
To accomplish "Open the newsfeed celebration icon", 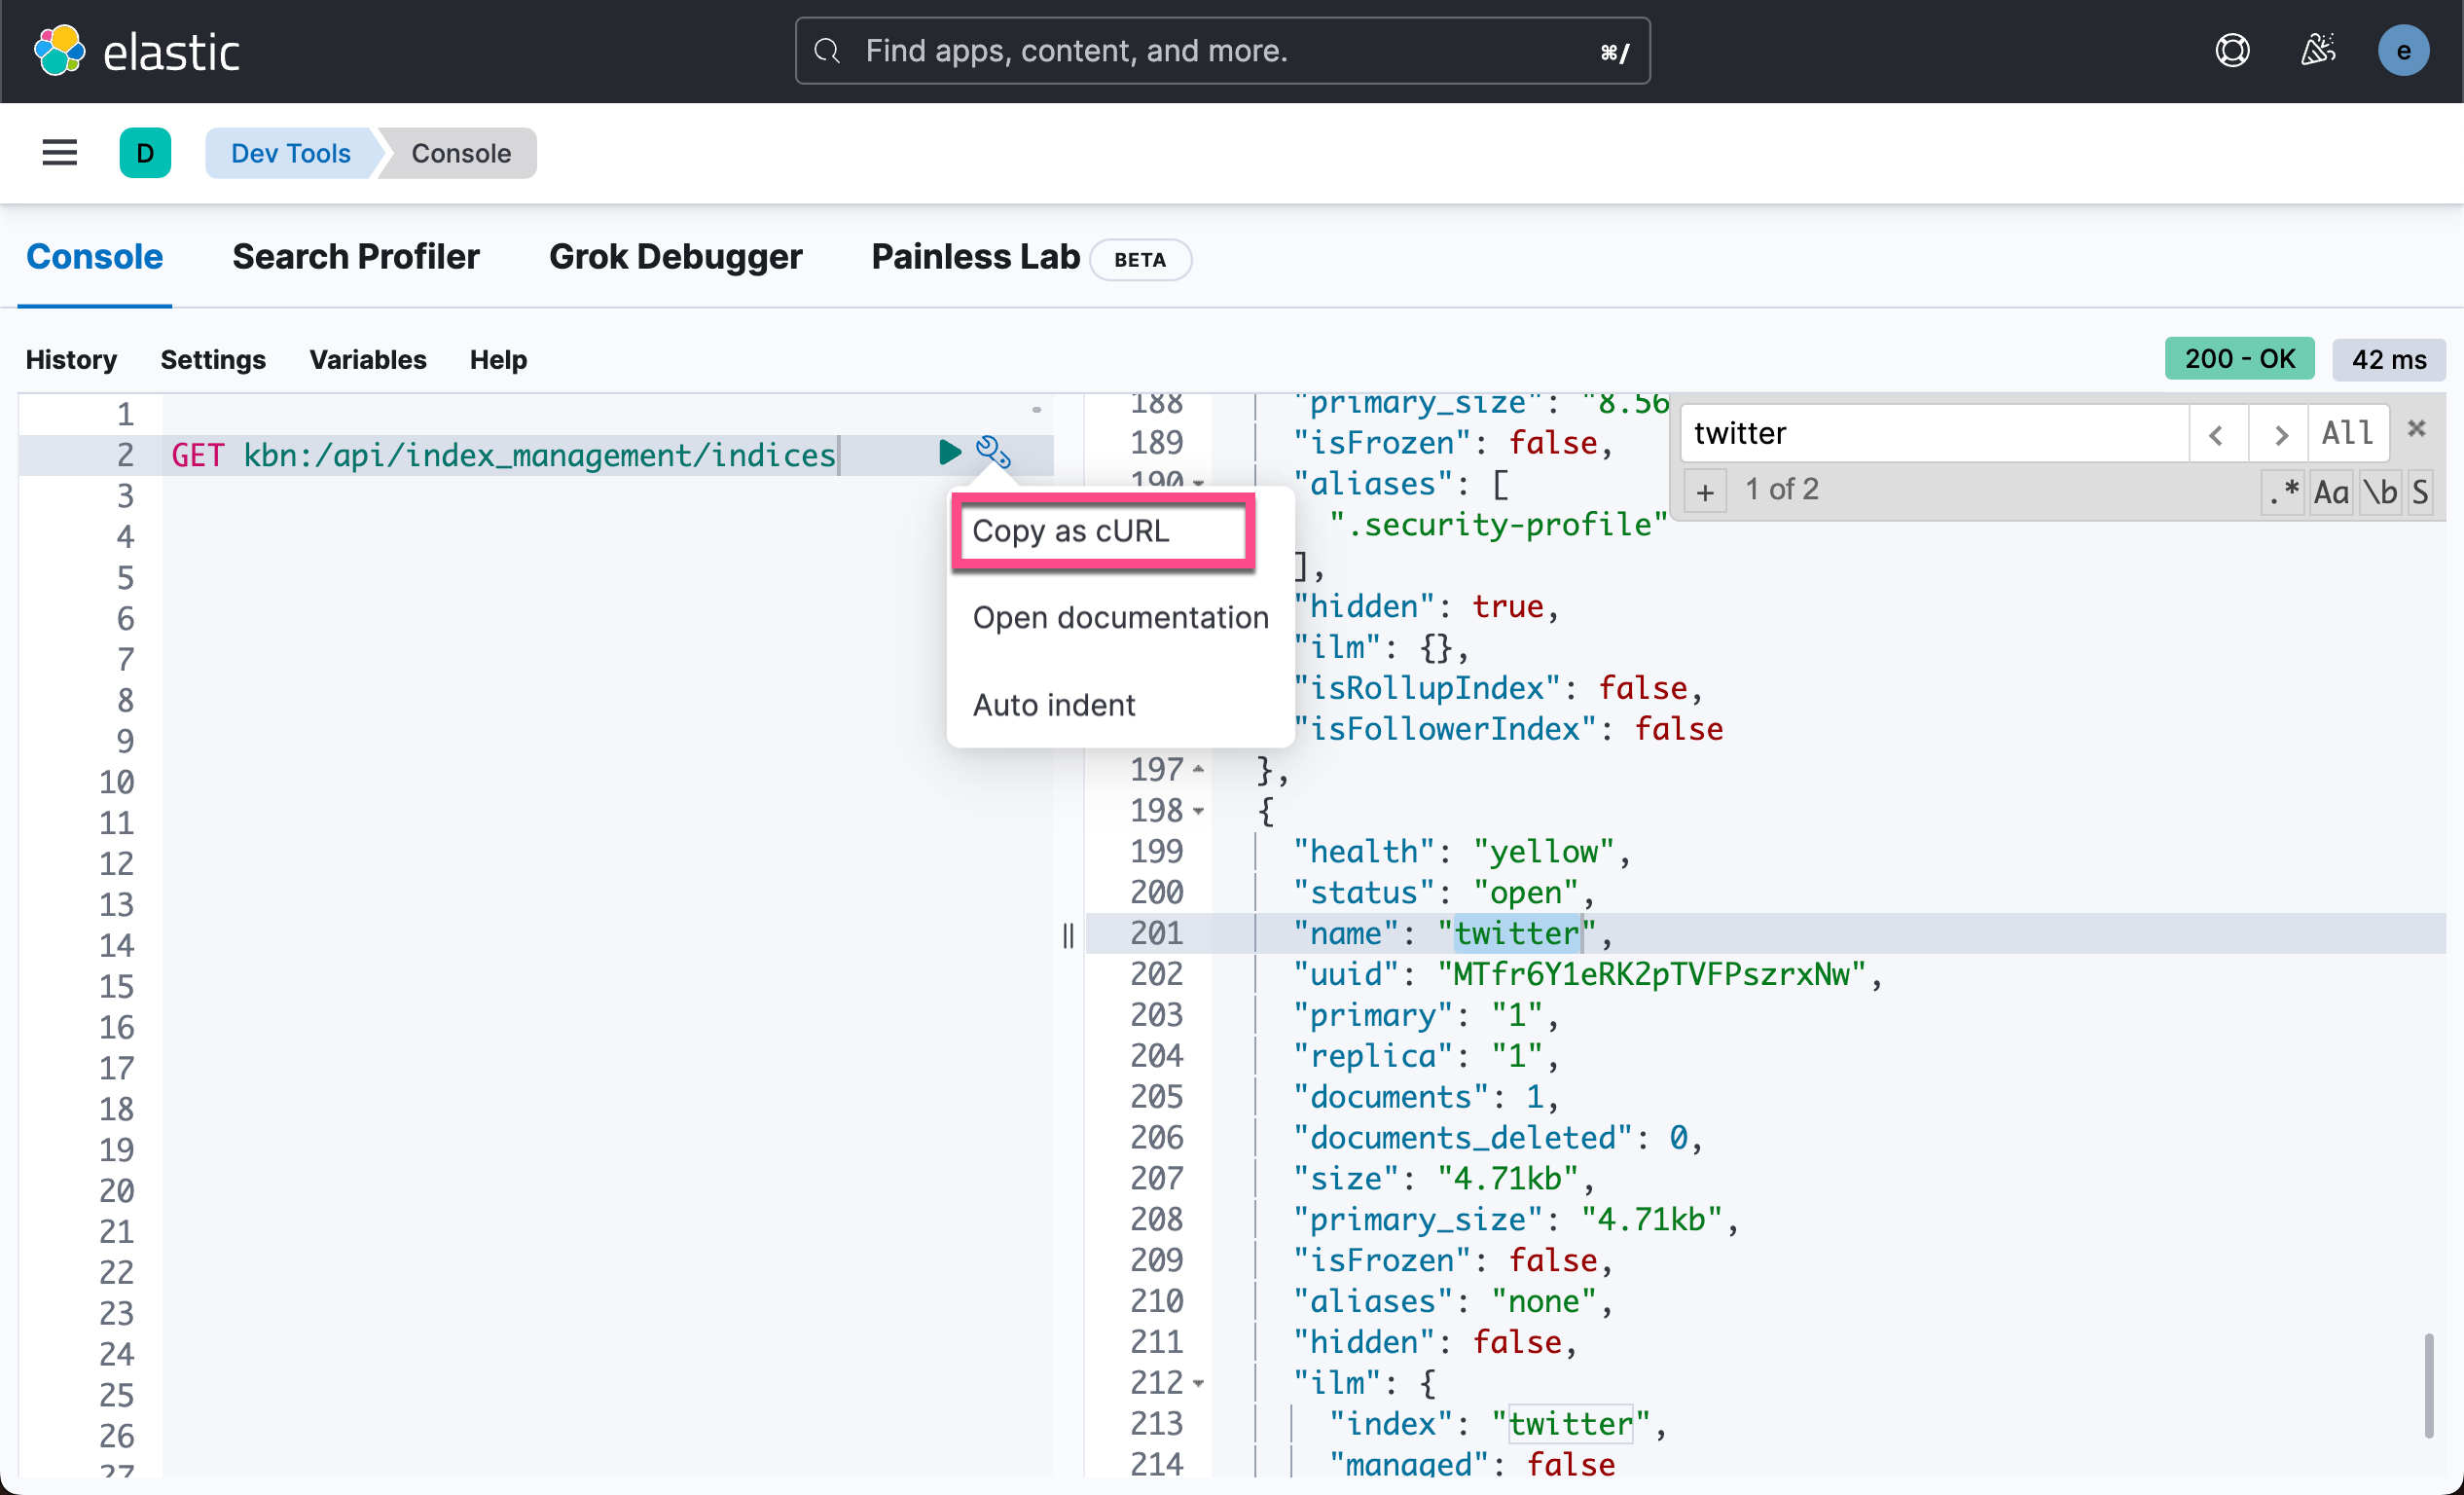I will click(x=2317, y=51).
